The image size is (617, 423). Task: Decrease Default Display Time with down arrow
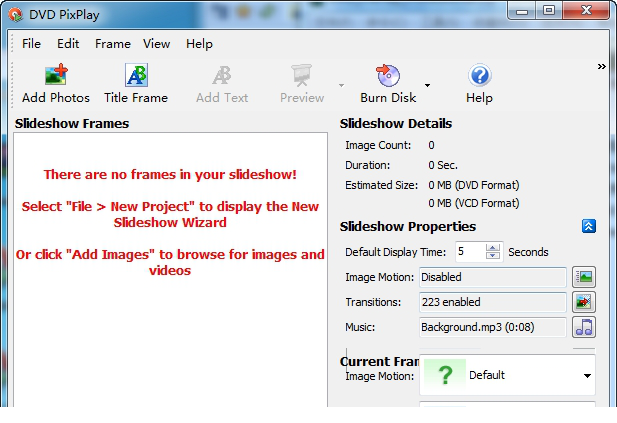tap(493, 256)
